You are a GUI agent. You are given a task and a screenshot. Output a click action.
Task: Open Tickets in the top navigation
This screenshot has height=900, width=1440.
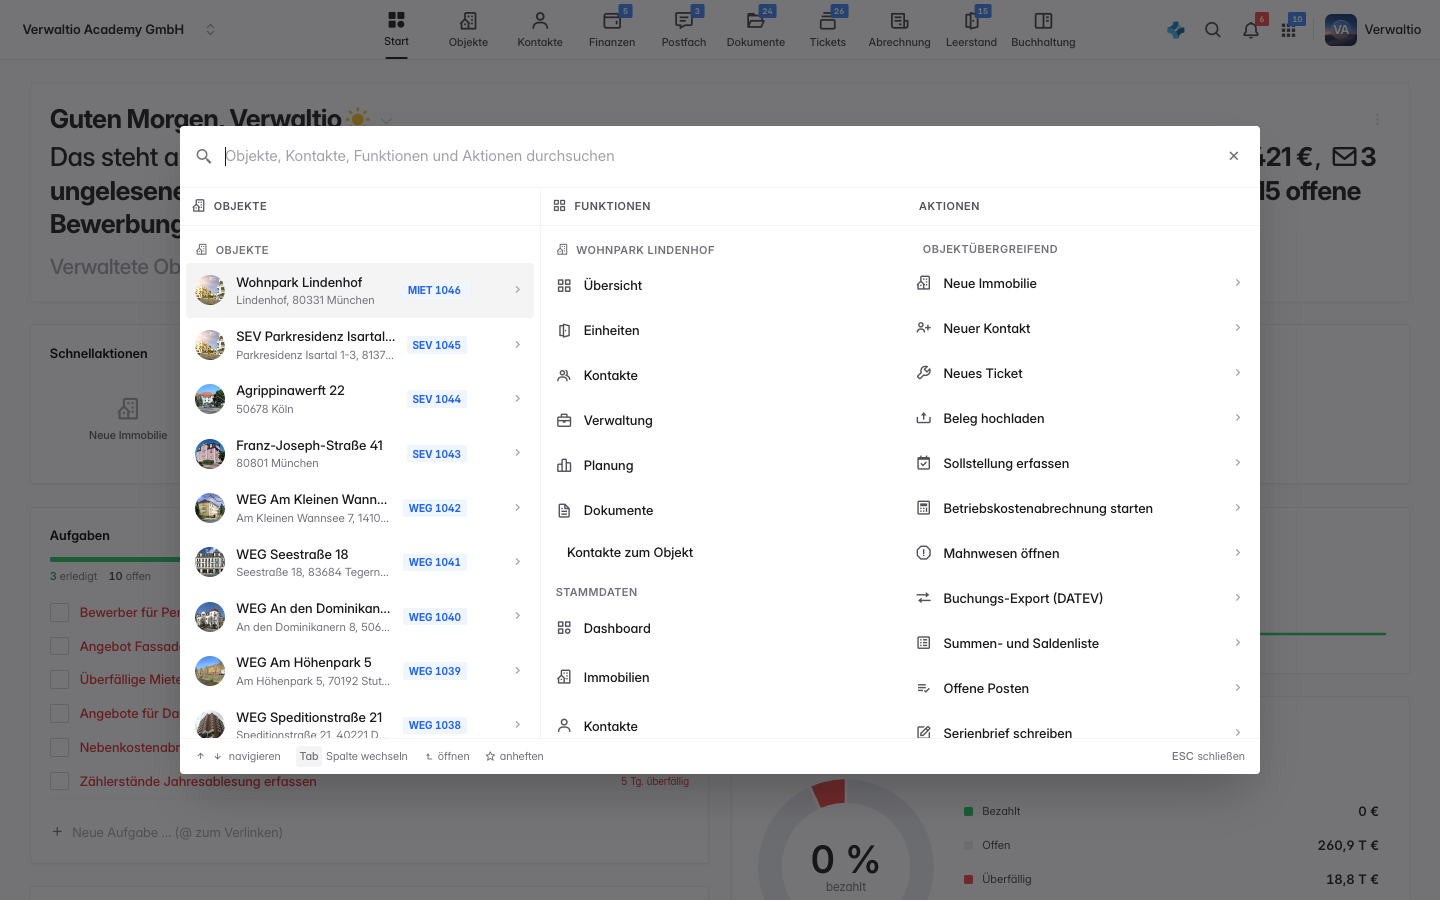(x=828, y=29)
